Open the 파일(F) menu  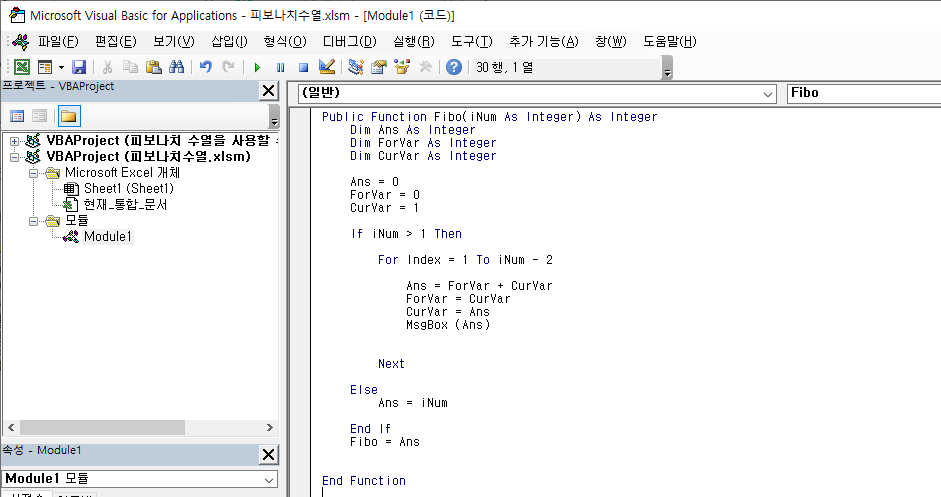pyautogui.click(x=58, y=41)
